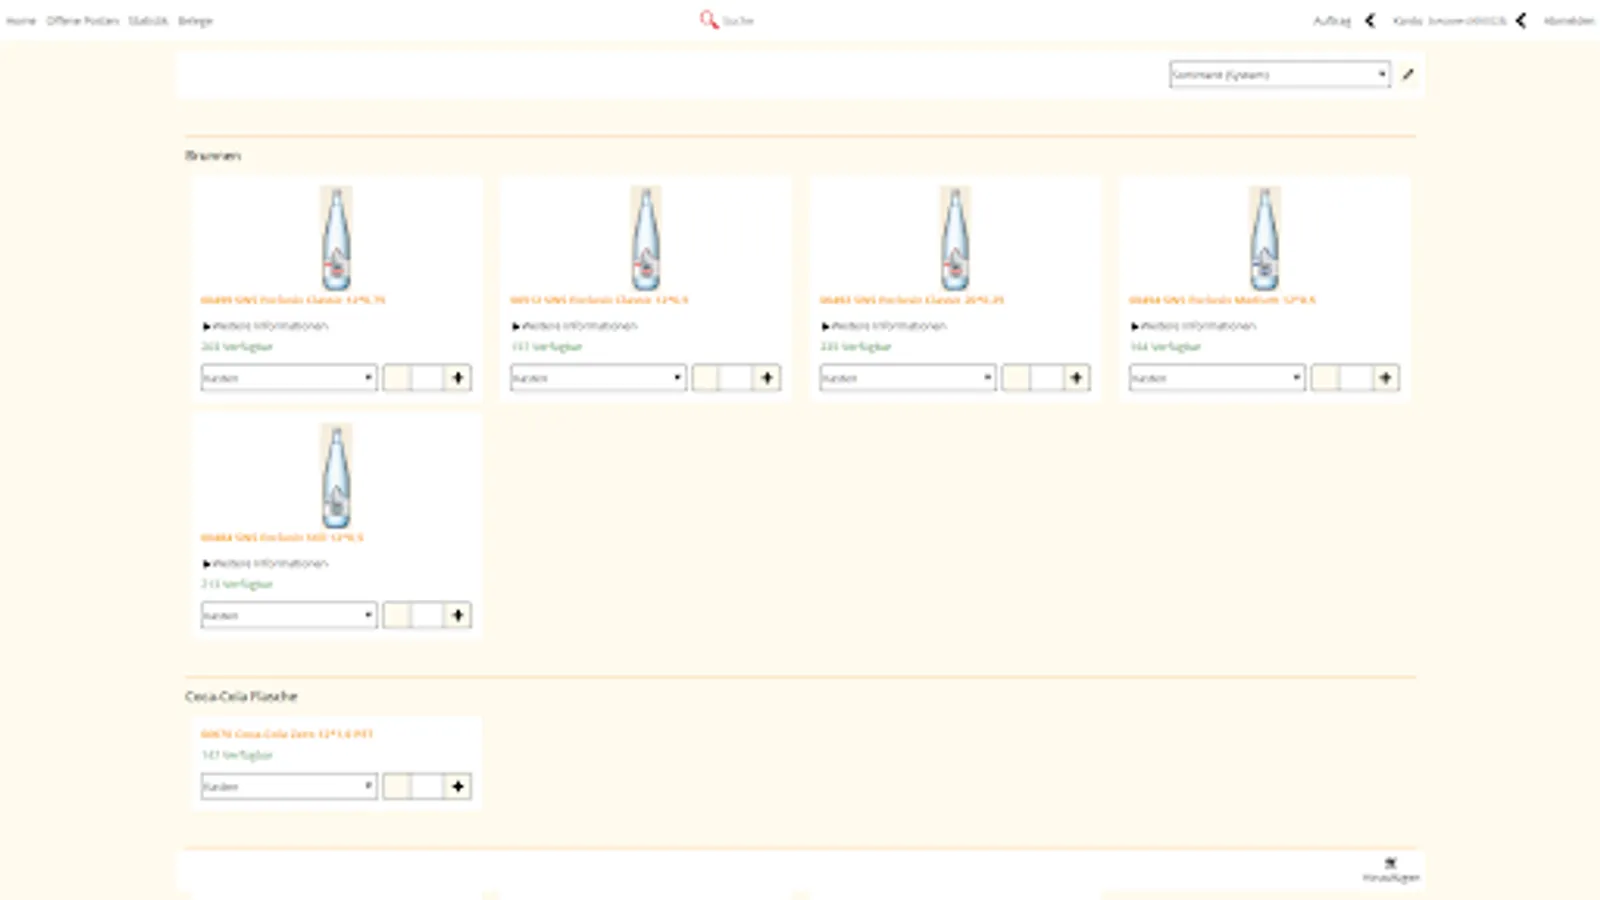Expand Weitere Informationen for Classic 12*0,75
Screen dimensions: 1600x900
tap(265, 326)
